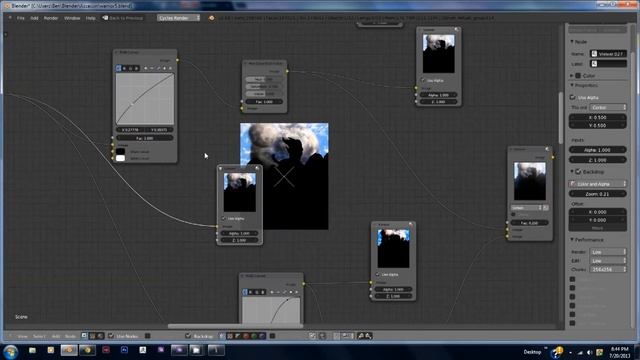Click Fac 1.000 slider on Hue Saturation node
Image resolution: width=640 pixels, height=360 pixels.
click(264, 102)
